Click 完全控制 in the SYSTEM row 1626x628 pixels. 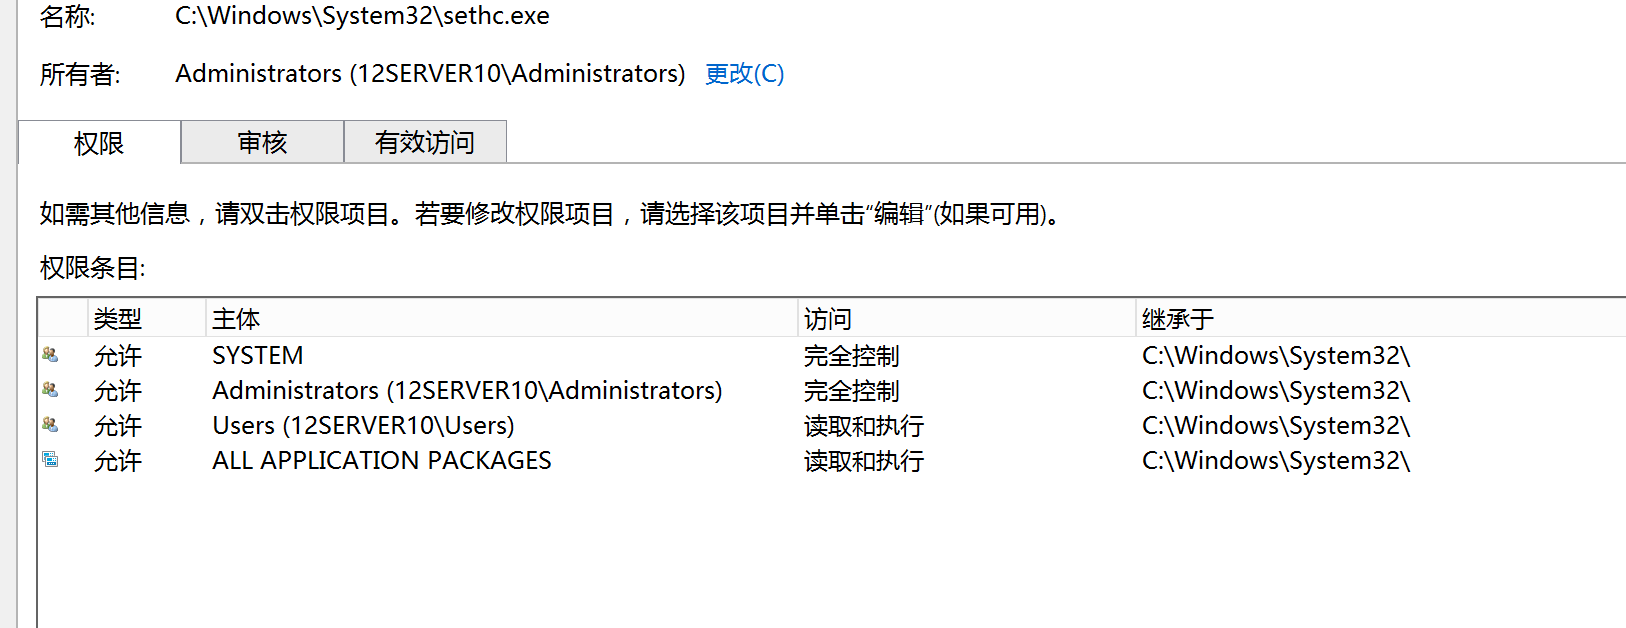pyautogui.click(x=851, y=356)
